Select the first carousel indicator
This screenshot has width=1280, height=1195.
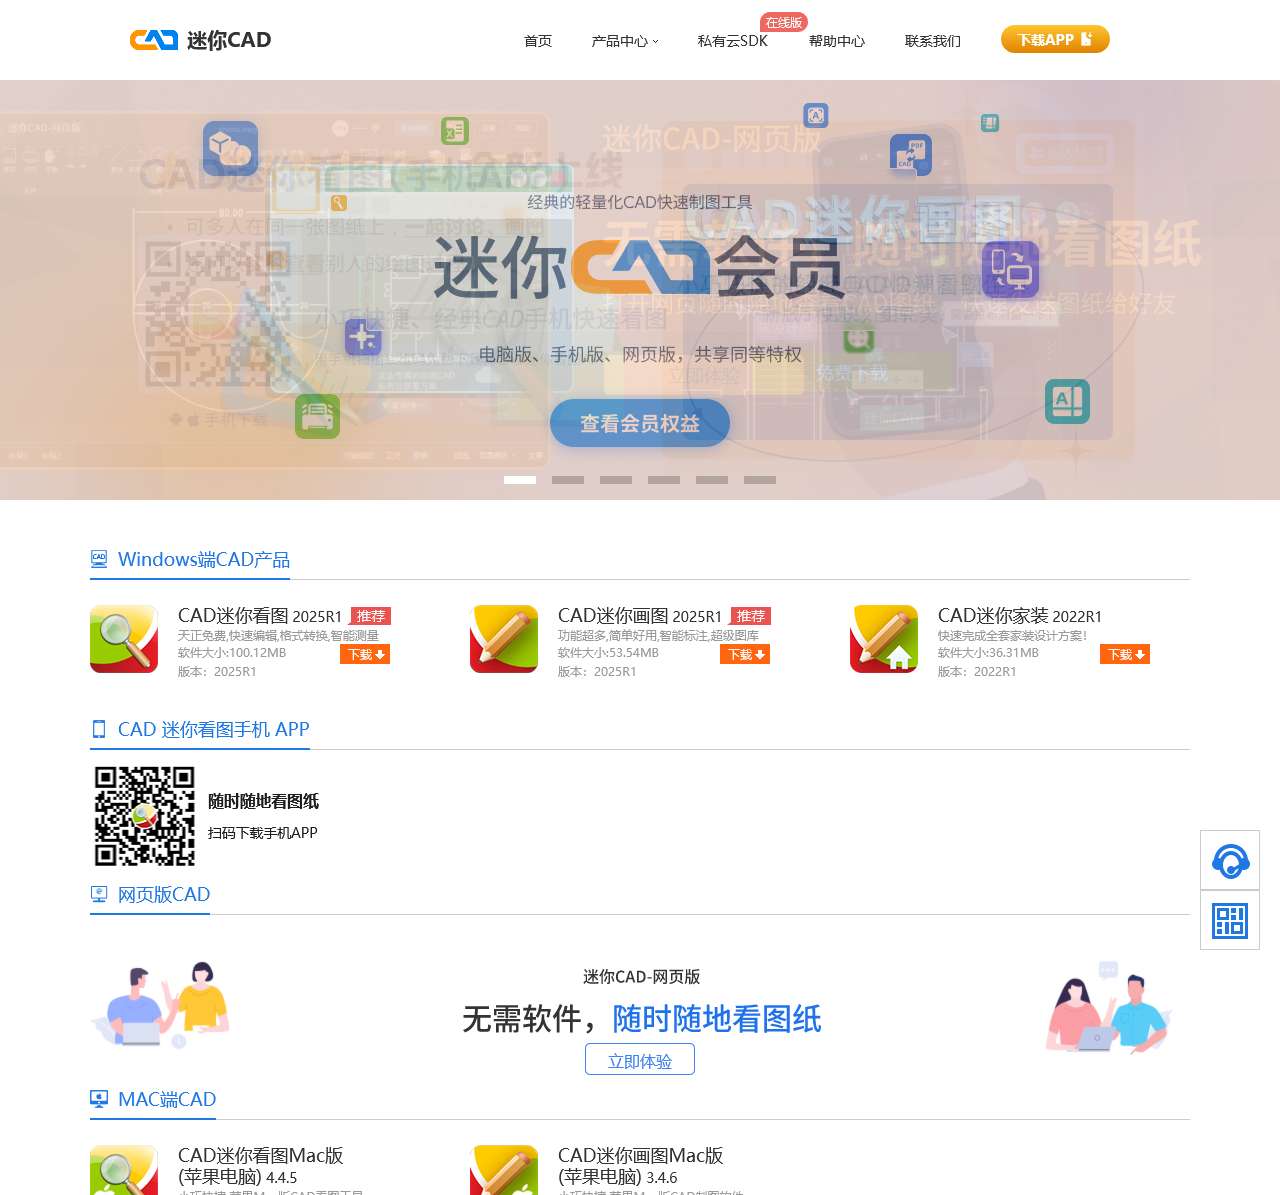520,480
